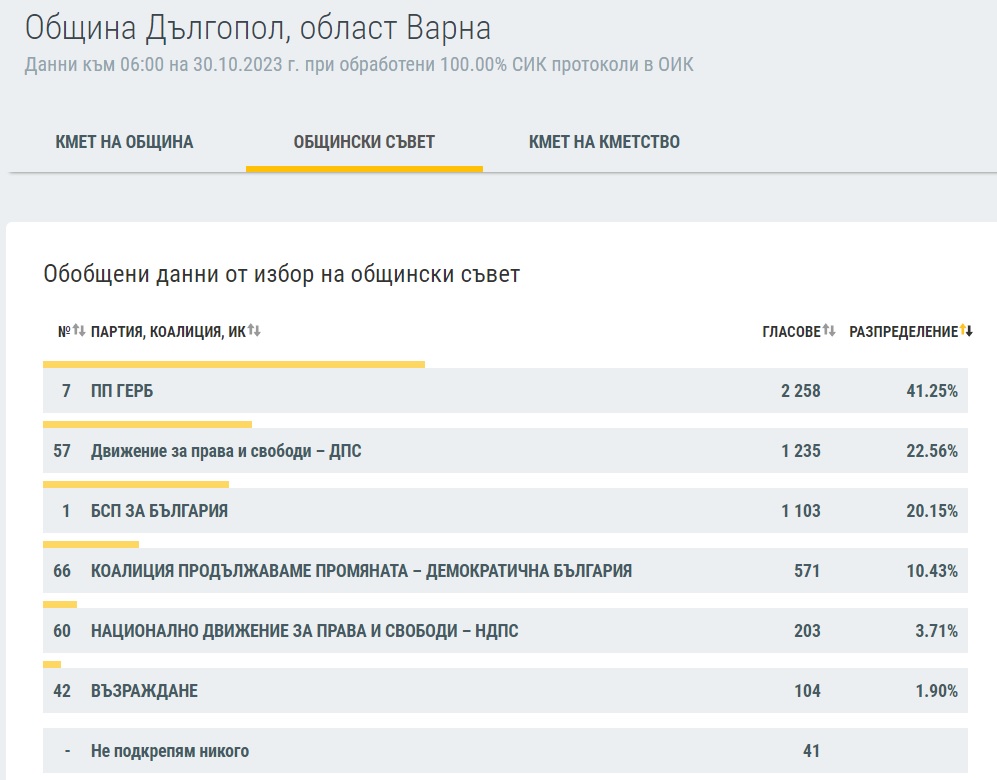This screenshot has width=997, height=780.
Task: Click the 571 votes value
Action: tap(808, 571)
